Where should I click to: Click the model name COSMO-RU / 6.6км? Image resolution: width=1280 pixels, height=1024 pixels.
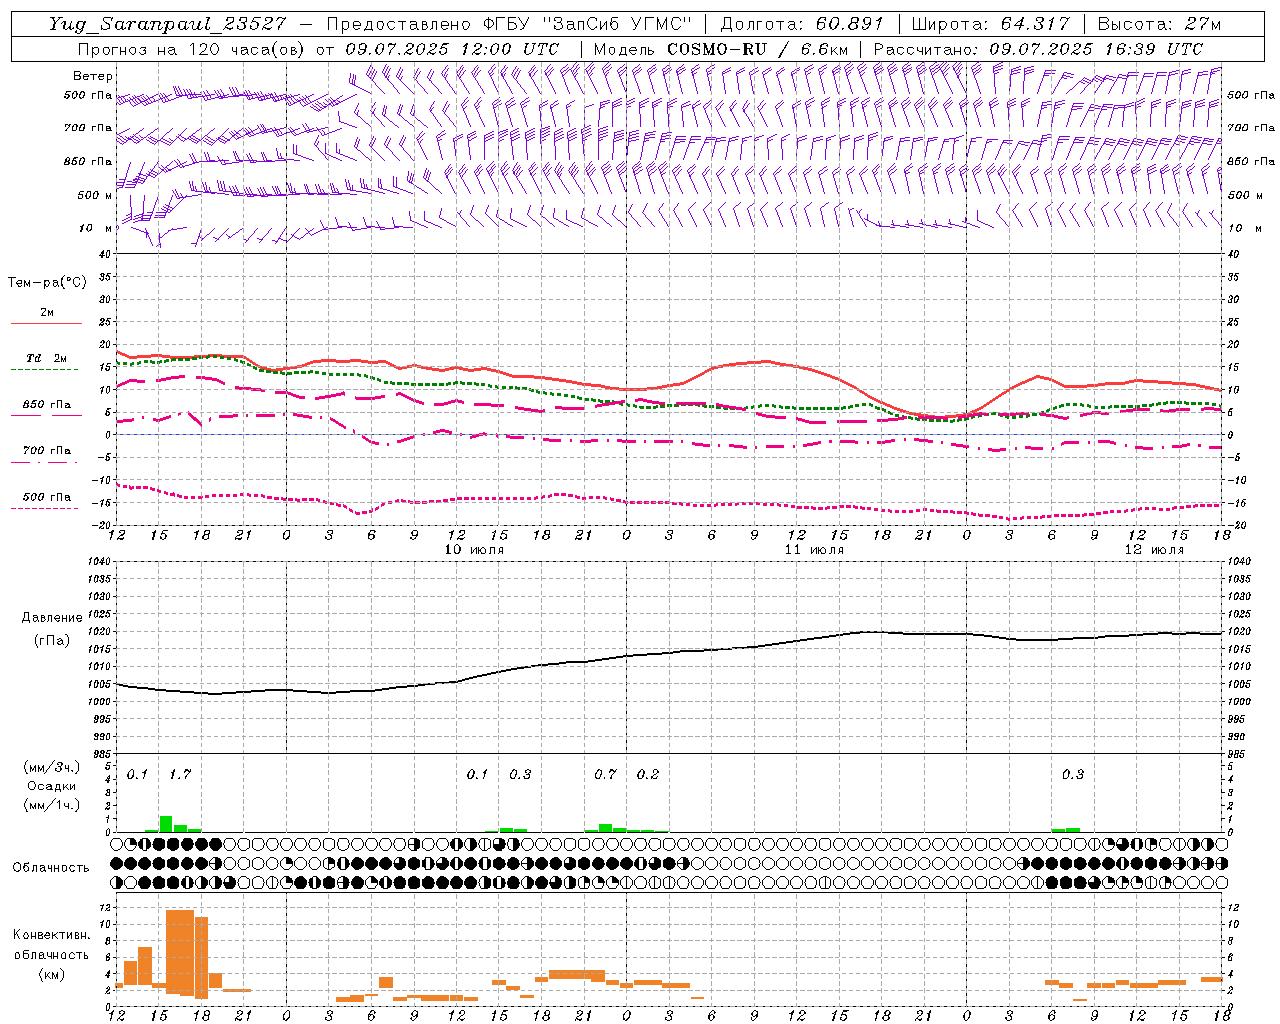point(757,49)
